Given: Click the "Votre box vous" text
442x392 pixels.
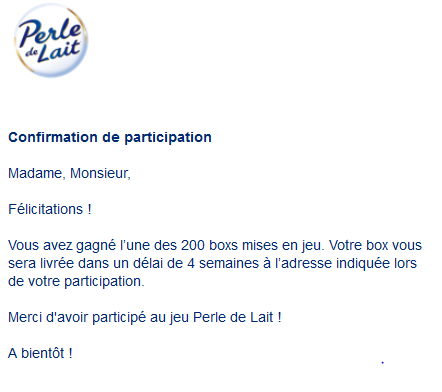Looking at the screenshot, I should pyautogui.click(x=376, y=245).
